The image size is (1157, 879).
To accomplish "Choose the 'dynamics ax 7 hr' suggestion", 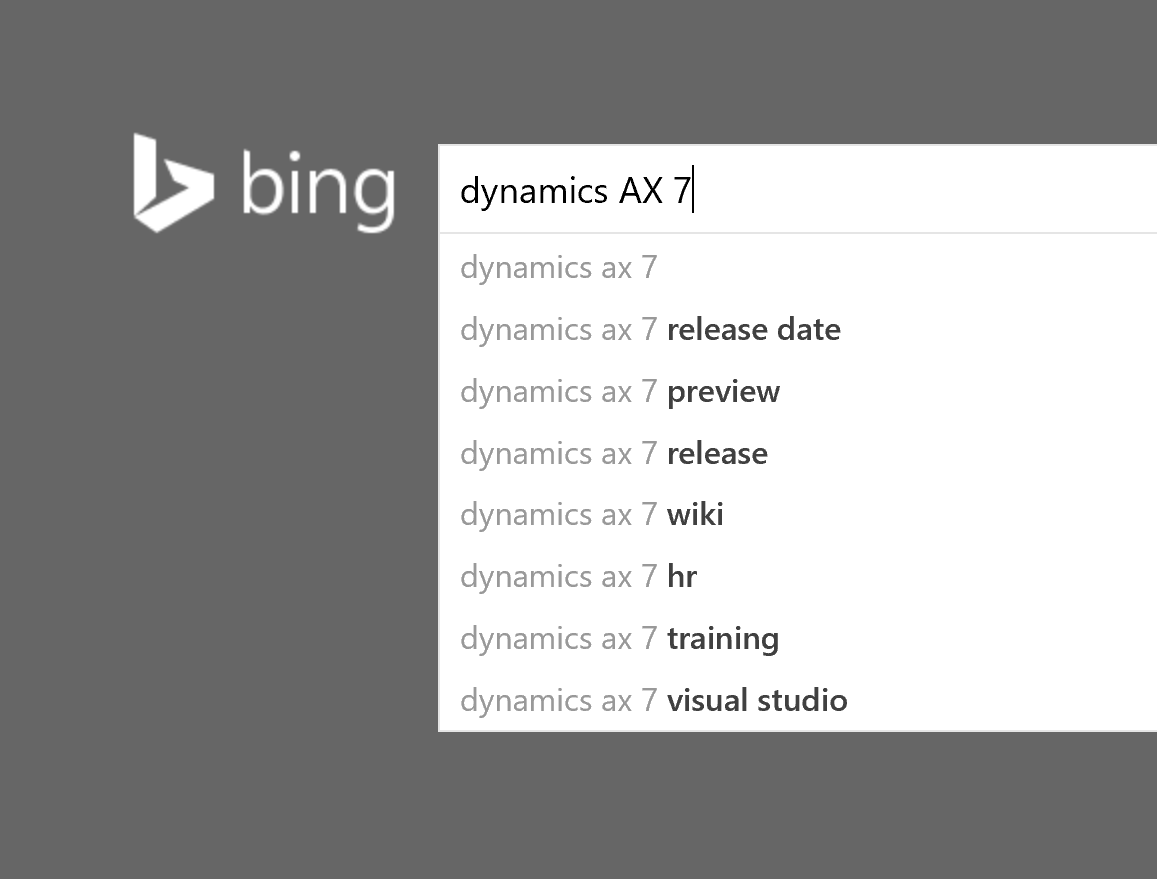I will coord(578,577).
